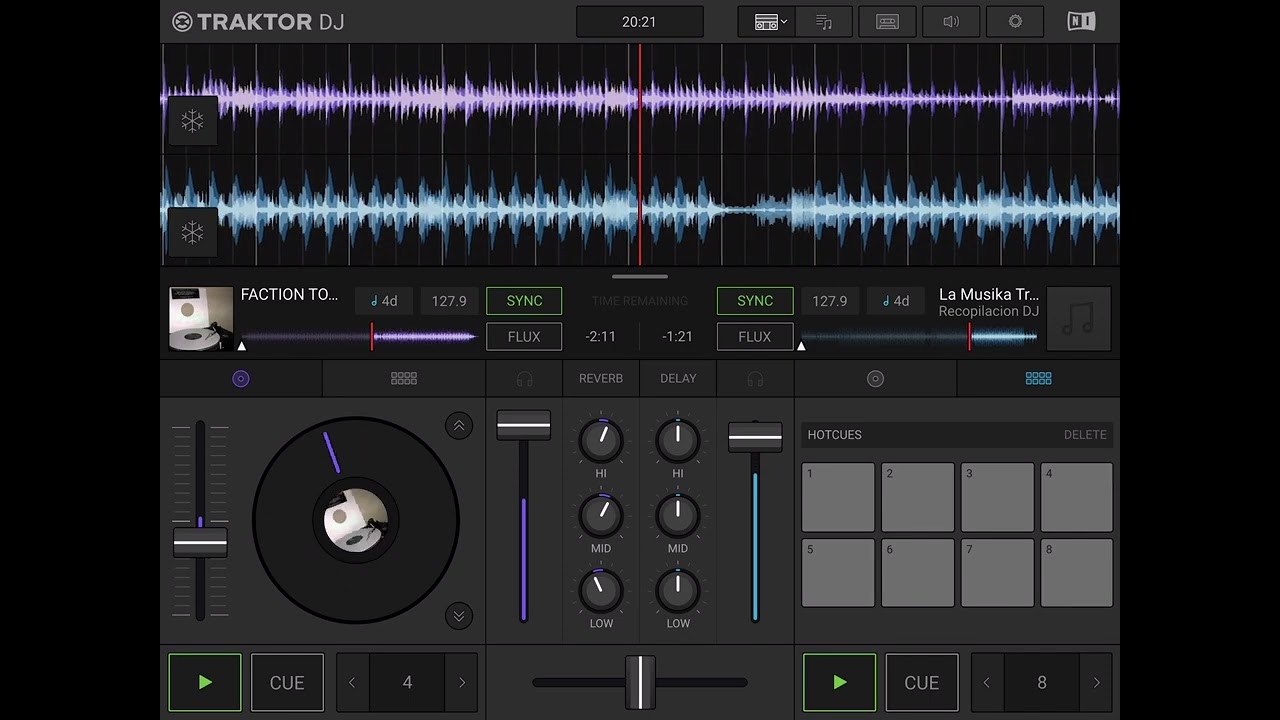The height and width of the screenshot is (720, 1280).
Task: Click the left channel HI knob
Action: coord(601,440)
